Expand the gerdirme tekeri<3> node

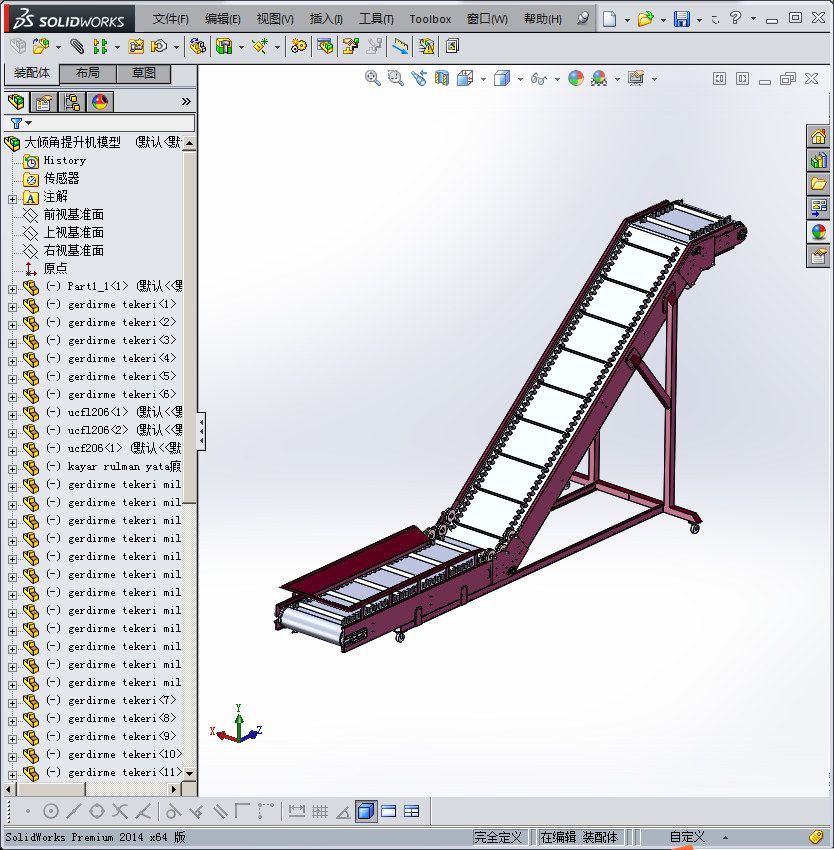[x=12, y=343]
